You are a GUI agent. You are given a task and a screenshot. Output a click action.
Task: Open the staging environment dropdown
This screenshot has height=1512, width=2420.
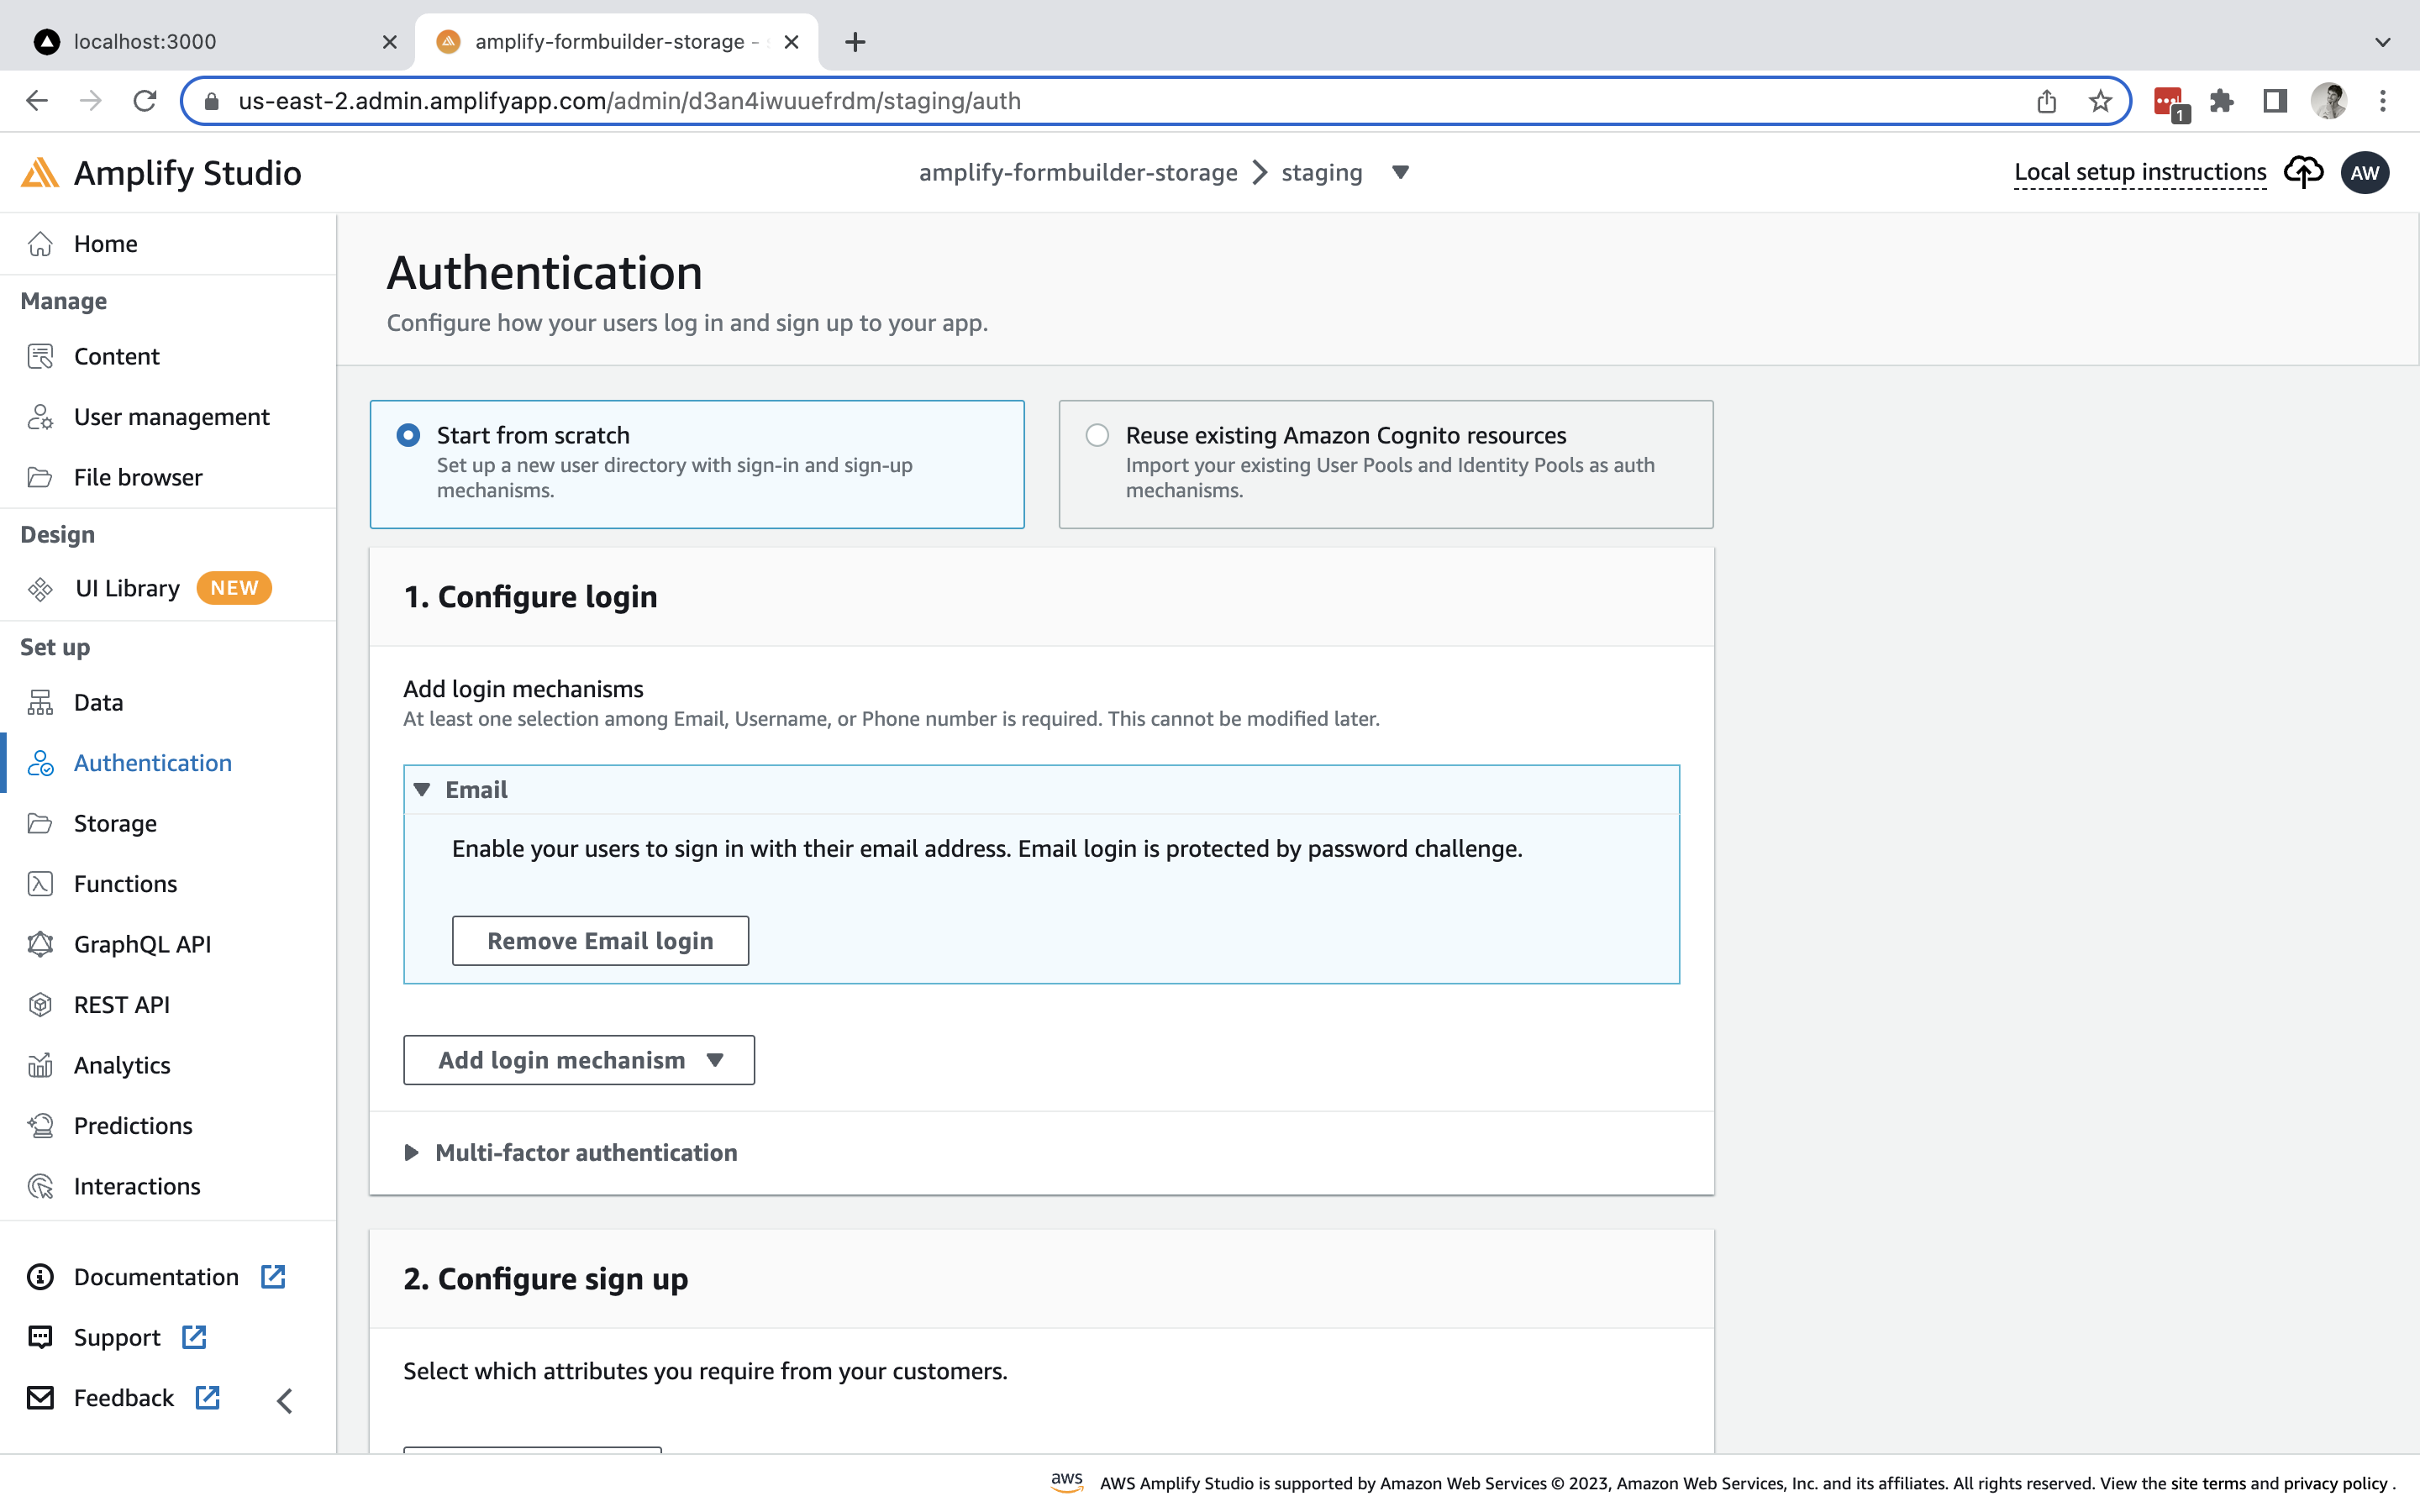pyautogui.click(x=1400, y=172)
